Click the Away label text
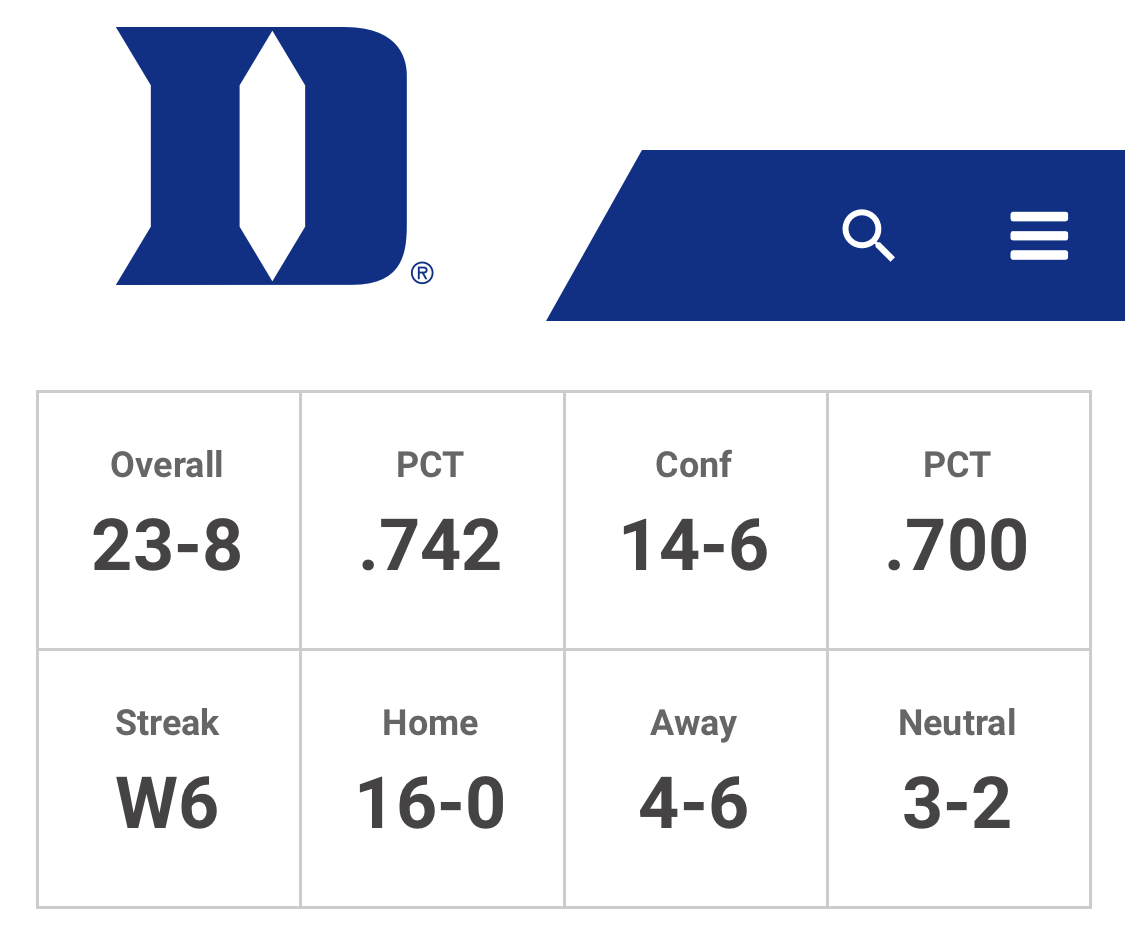Screen dimensions: 1125x942 (x=693, y=724)
